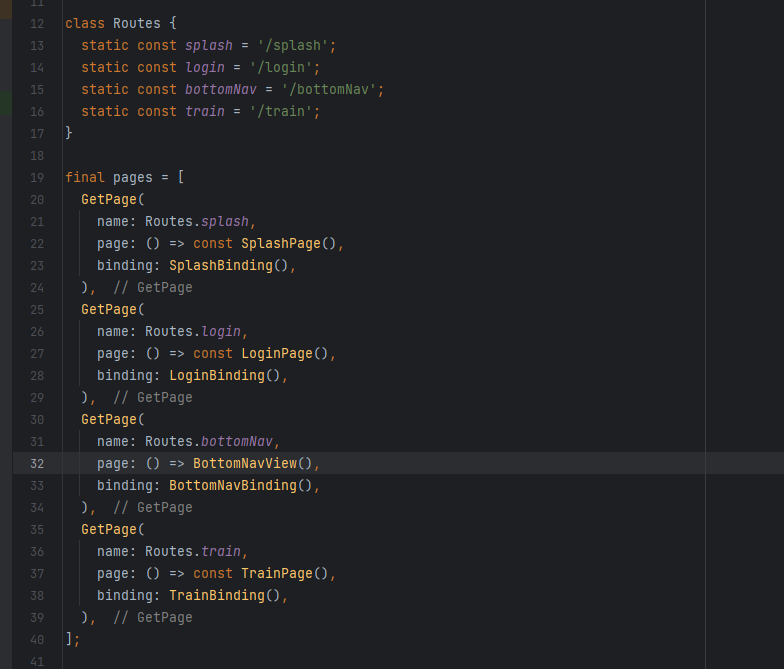Click the GetPage( call on line 20
Screen dimensions: 784x669
click(112, 200)
